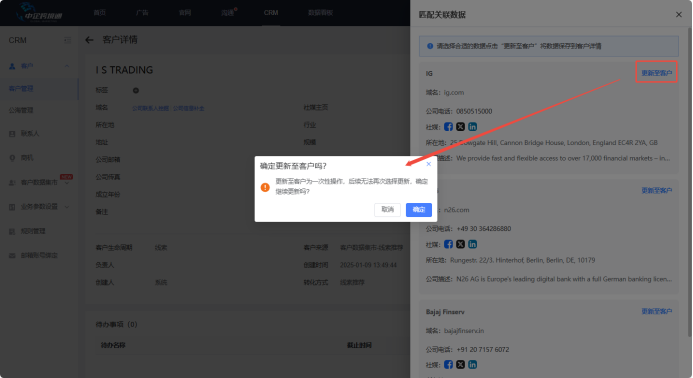Click the ig.com domain text
The image size is (693, 378).
[454, 92]
